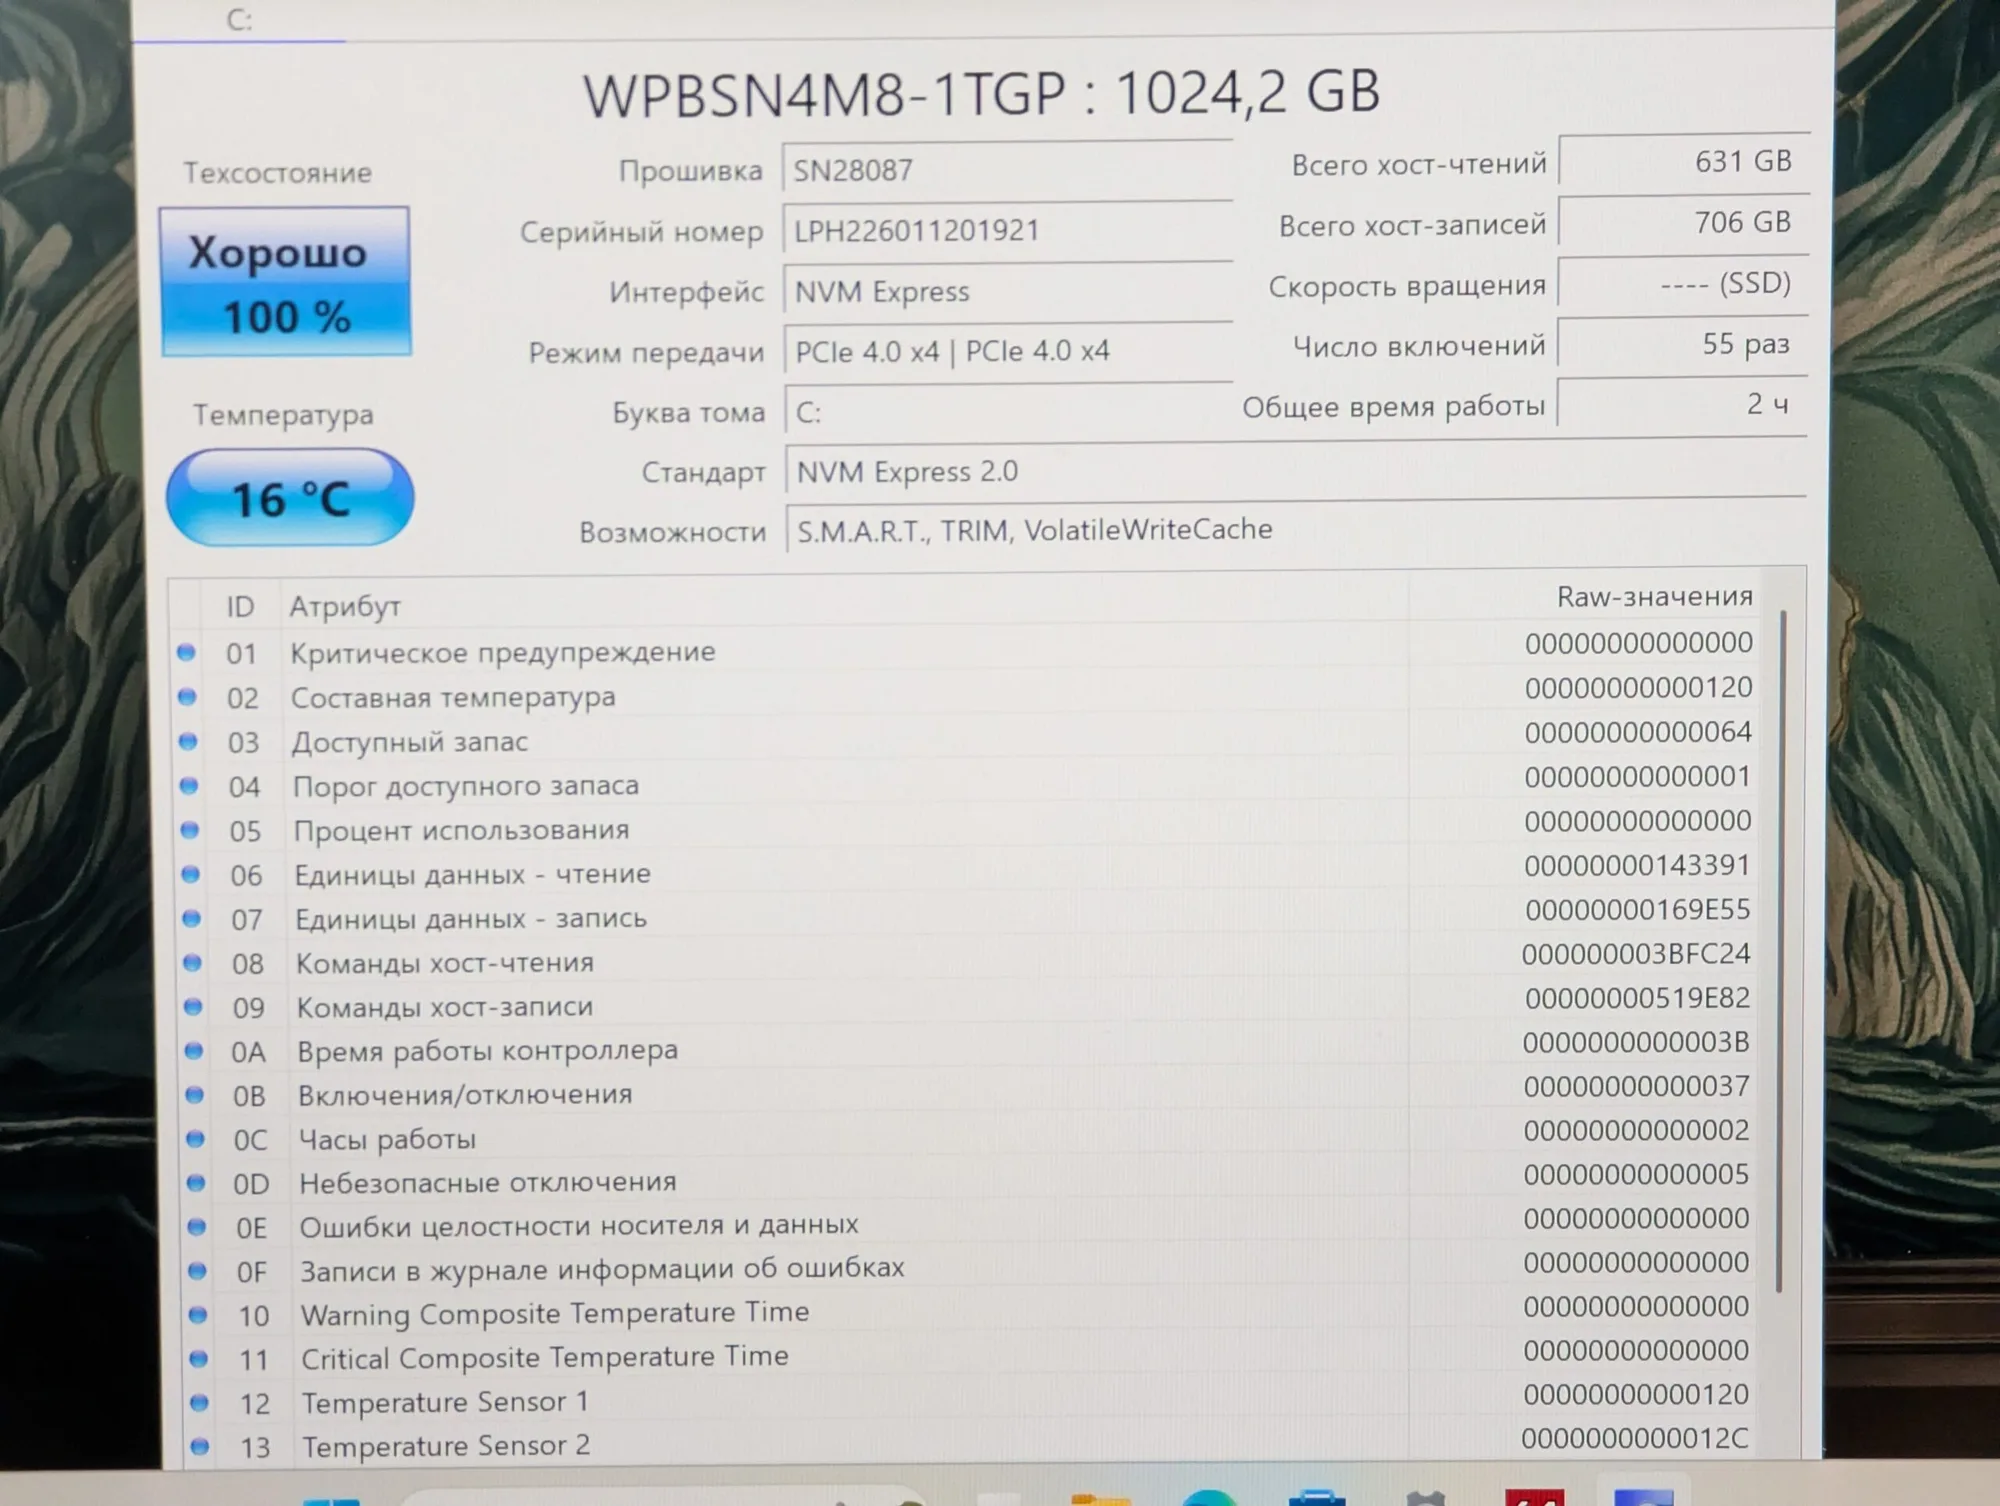Click the status dot for Включения/отключения row
Viewport: 2000px width, 1506px height.
(x=195, y=1095)
